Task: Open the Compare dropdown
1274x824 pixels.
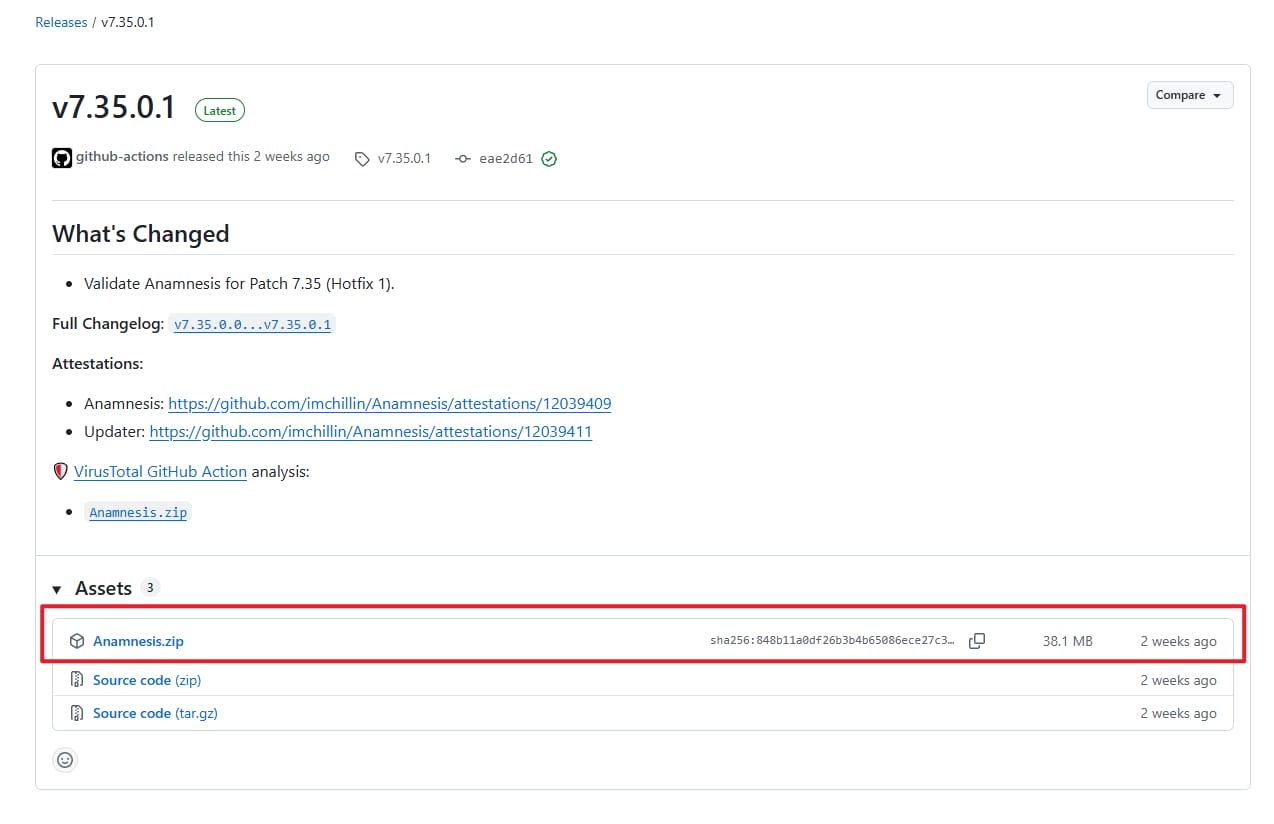Action: 1189,95
